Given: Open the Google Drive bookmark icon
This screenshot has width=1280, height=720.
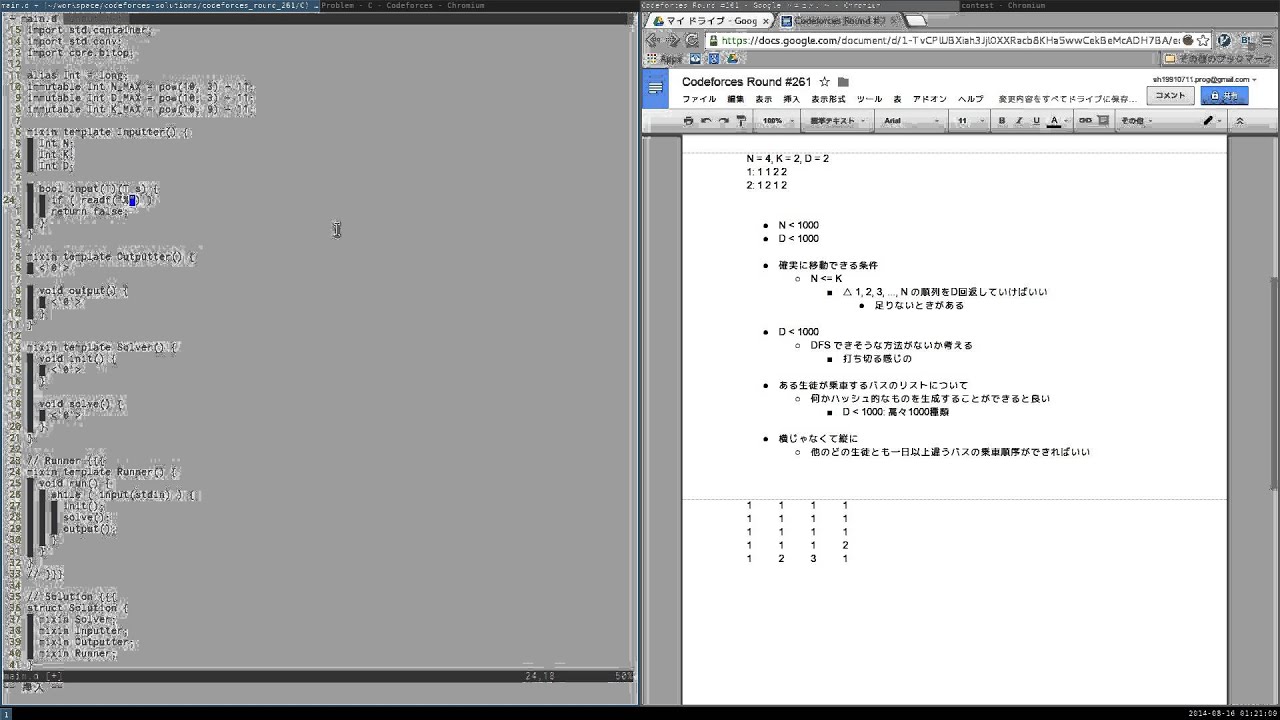Looking at the screenshot, I should point(731,59).
